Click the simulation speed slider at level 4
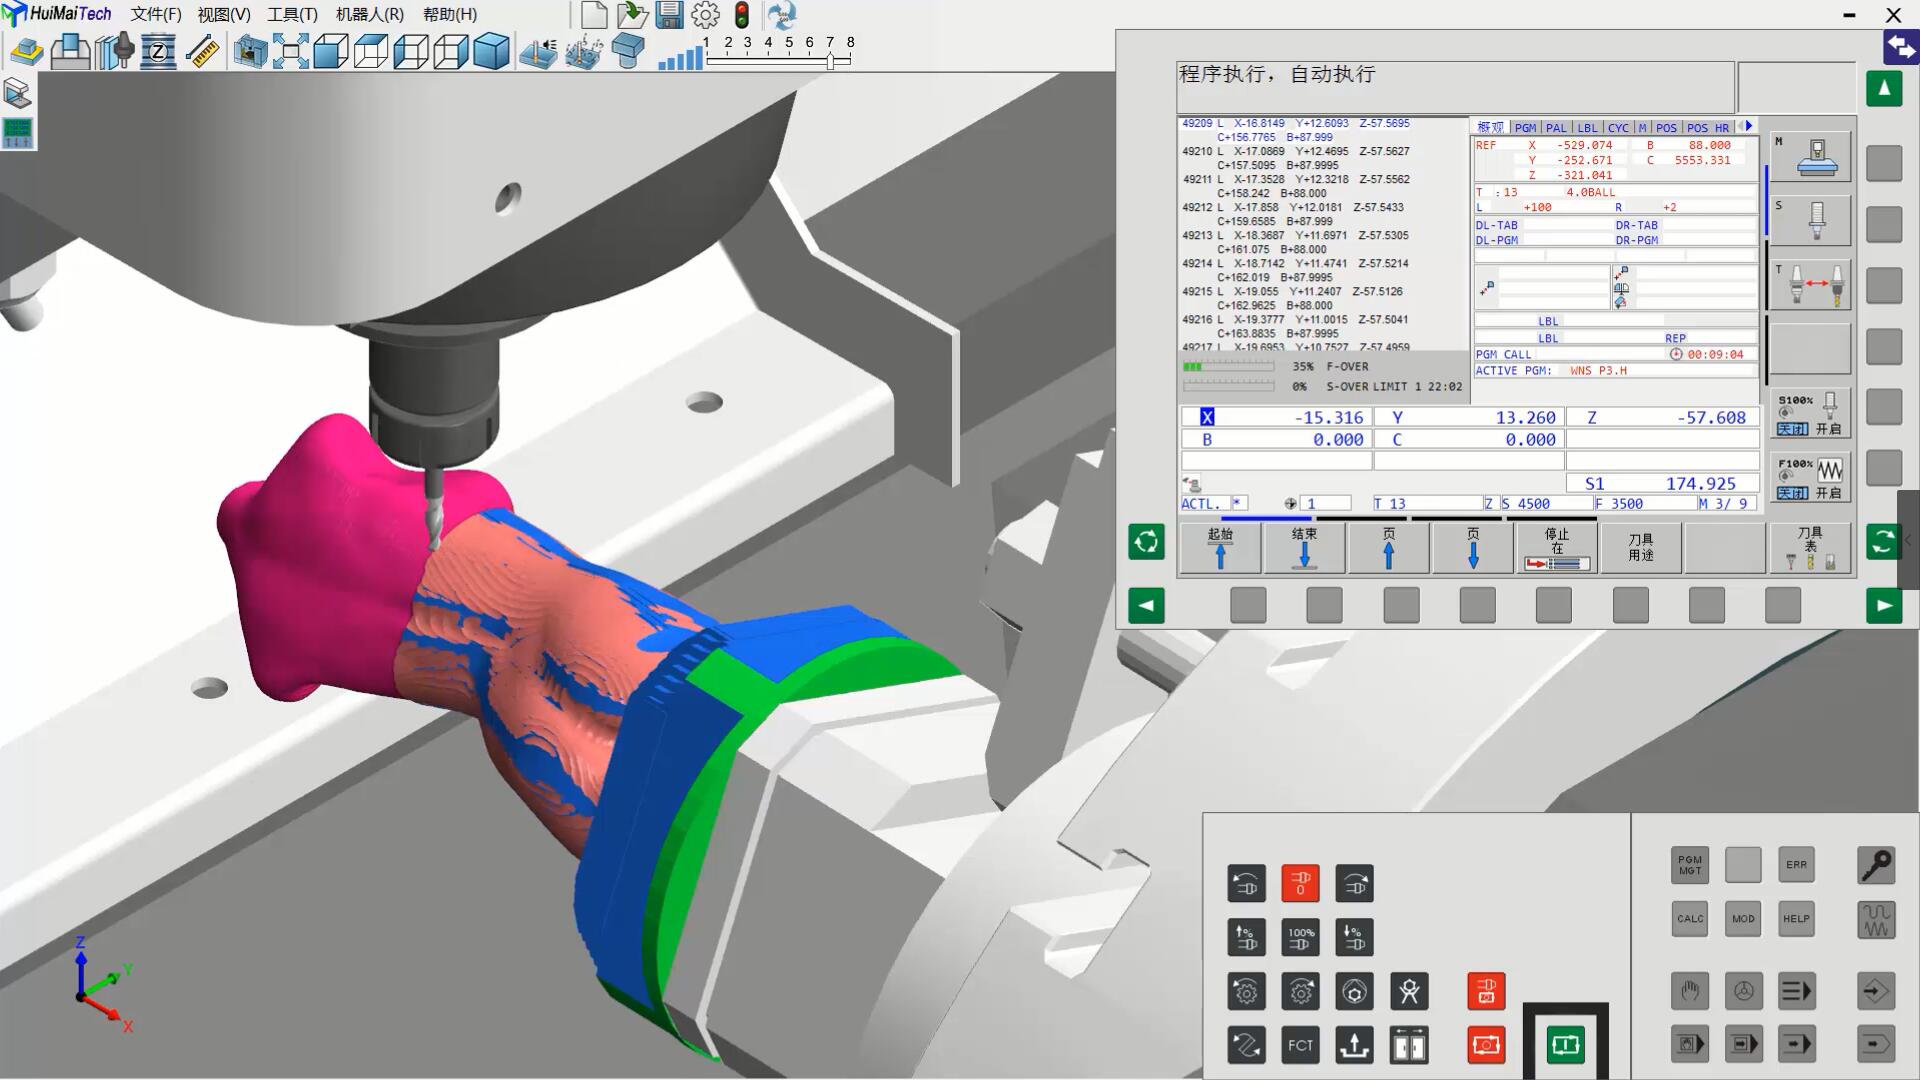Image resolution: width=1920 pixels, height=1080 pixels. (768, 60)
